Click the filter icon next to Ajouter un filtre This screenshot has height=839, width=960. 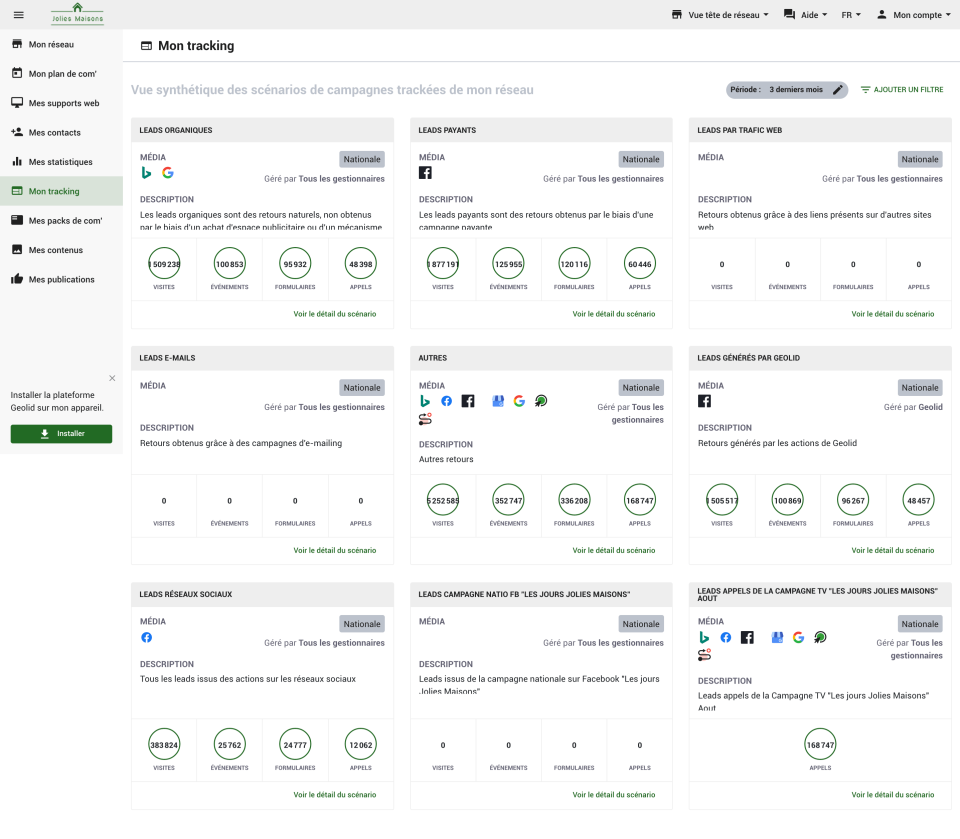pos(866,90)
